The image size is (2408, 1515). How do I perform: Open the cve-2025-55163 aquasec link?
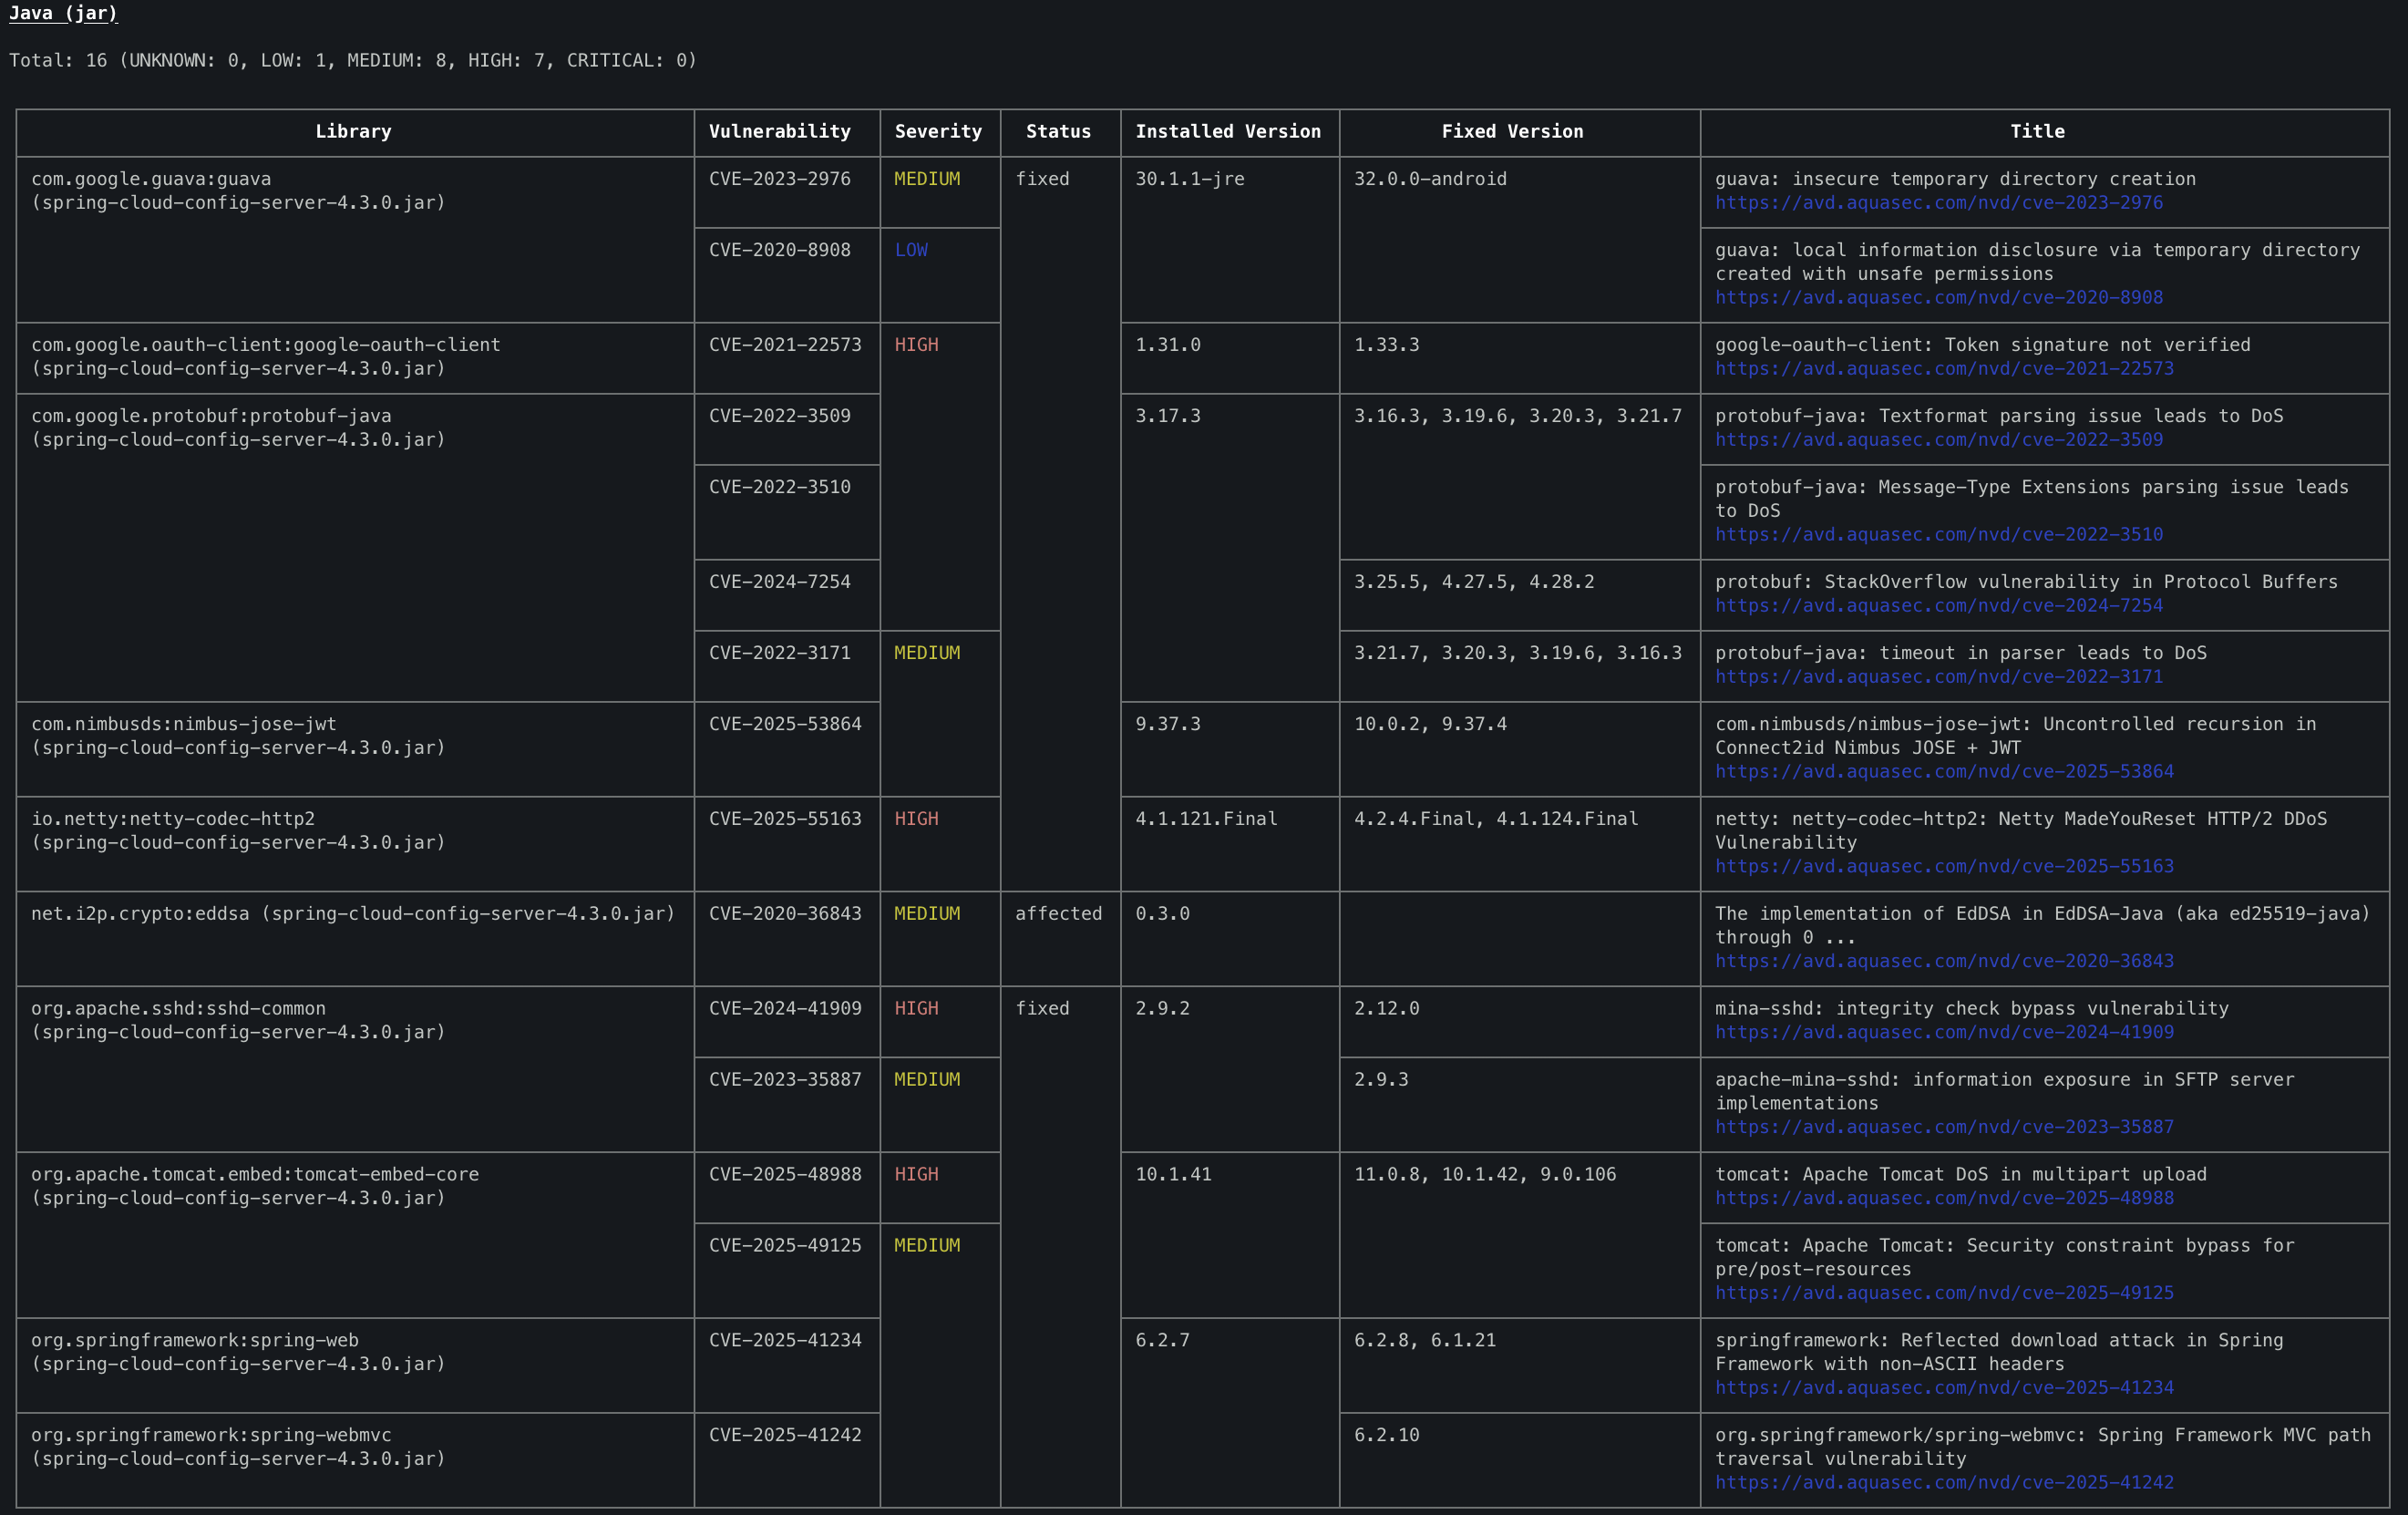pyautogui.click(x=1944, y=867)
